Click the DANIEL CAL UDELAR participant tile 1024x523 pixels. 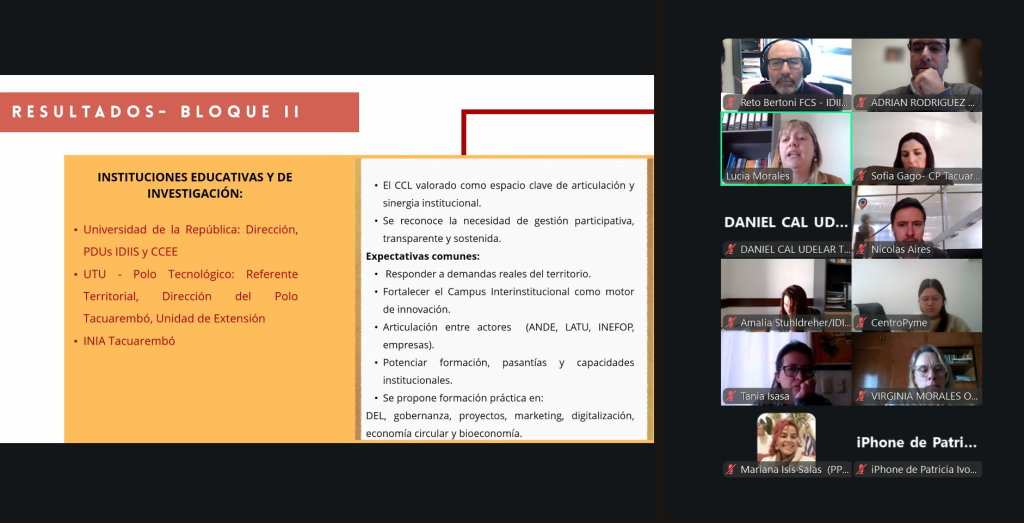pyautogui.click(x=785, y=222)
